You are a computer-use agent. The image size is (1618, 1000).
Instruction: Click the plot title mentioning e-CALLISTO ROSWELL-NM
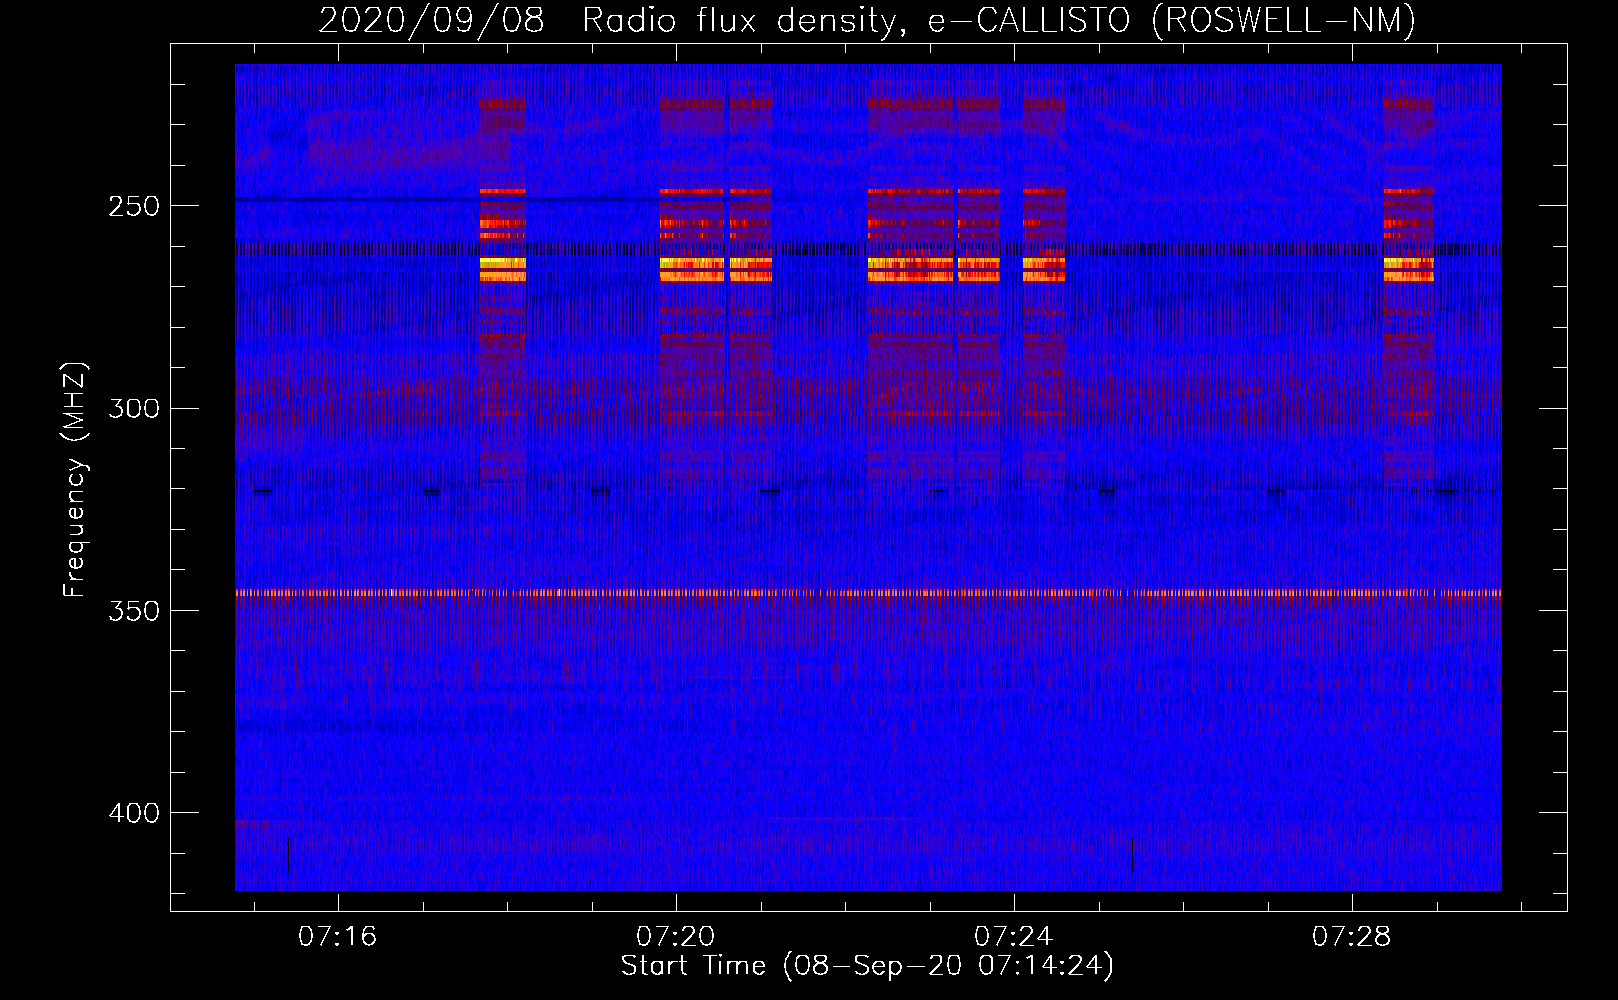point(867,20)
